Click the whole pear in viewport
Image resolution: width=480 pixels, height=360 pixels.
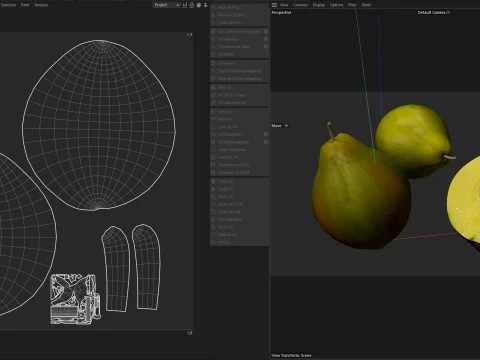[360, 193]
